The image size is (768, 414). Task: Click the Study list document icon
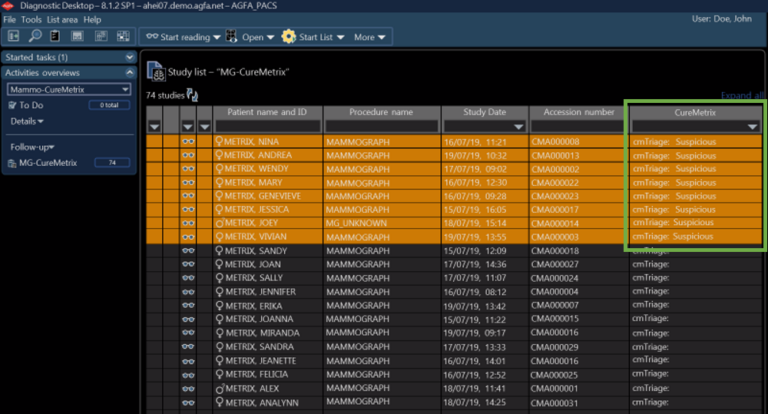[x=155, y=70]
